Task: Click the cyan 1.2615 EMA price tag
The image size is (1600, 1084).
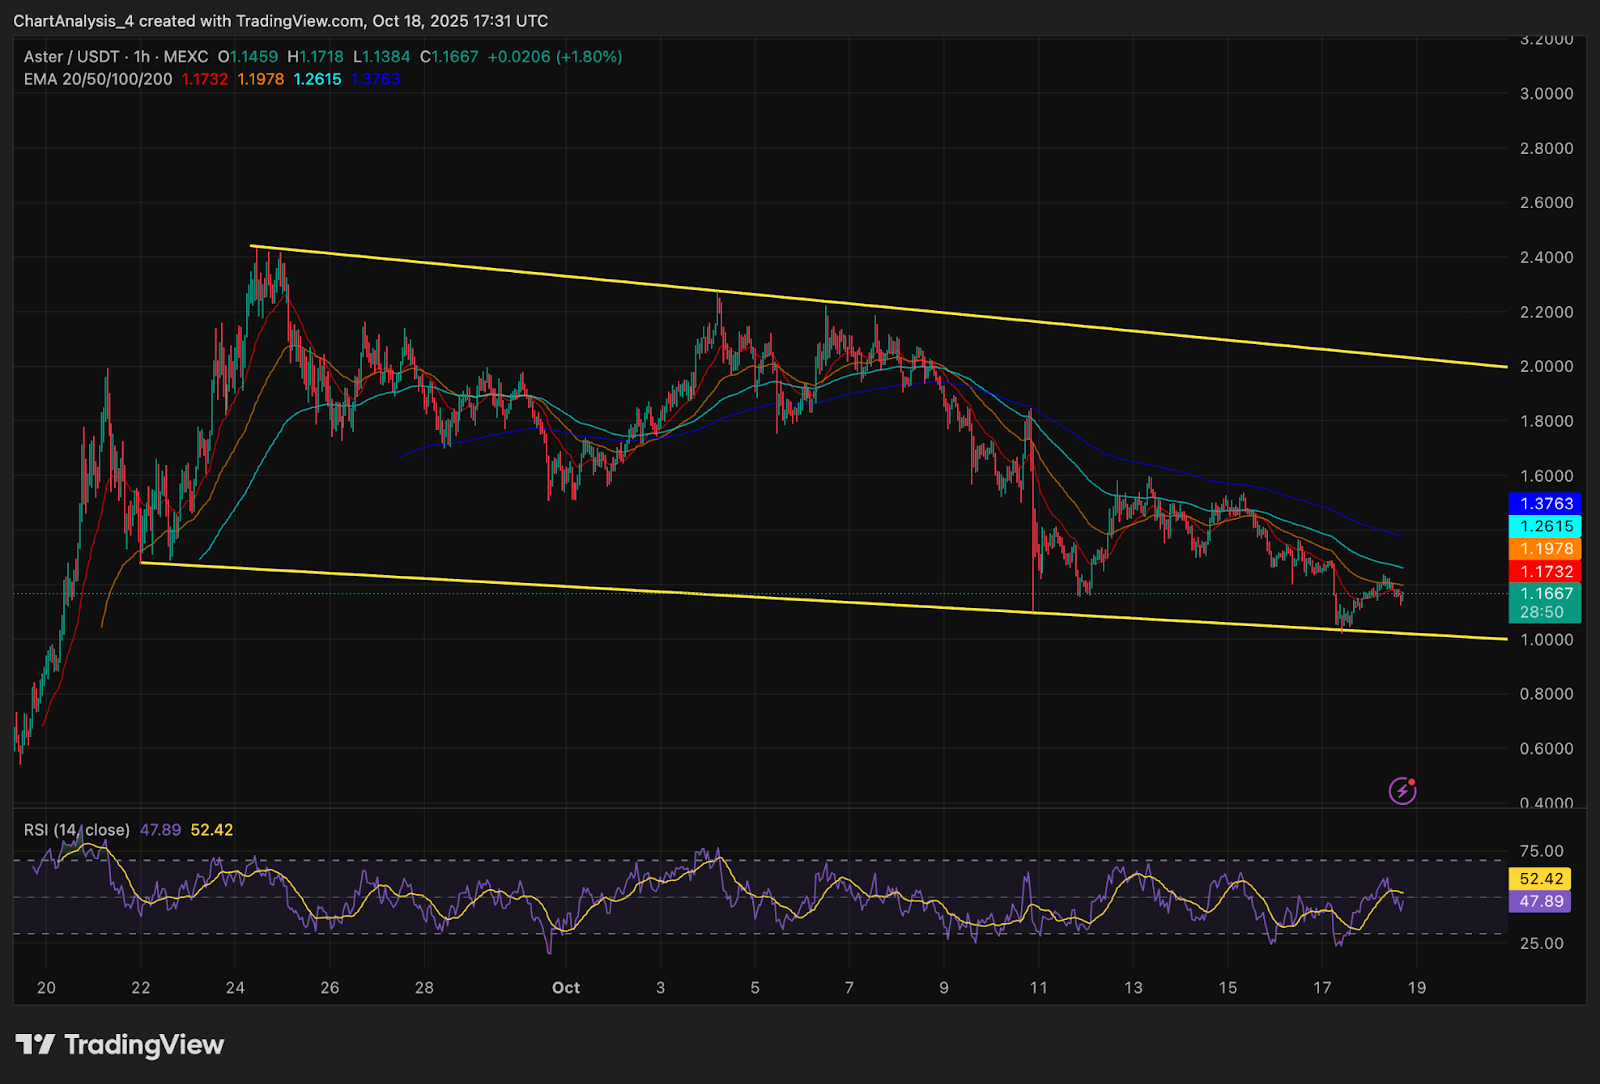Action: click(1545, 527)
